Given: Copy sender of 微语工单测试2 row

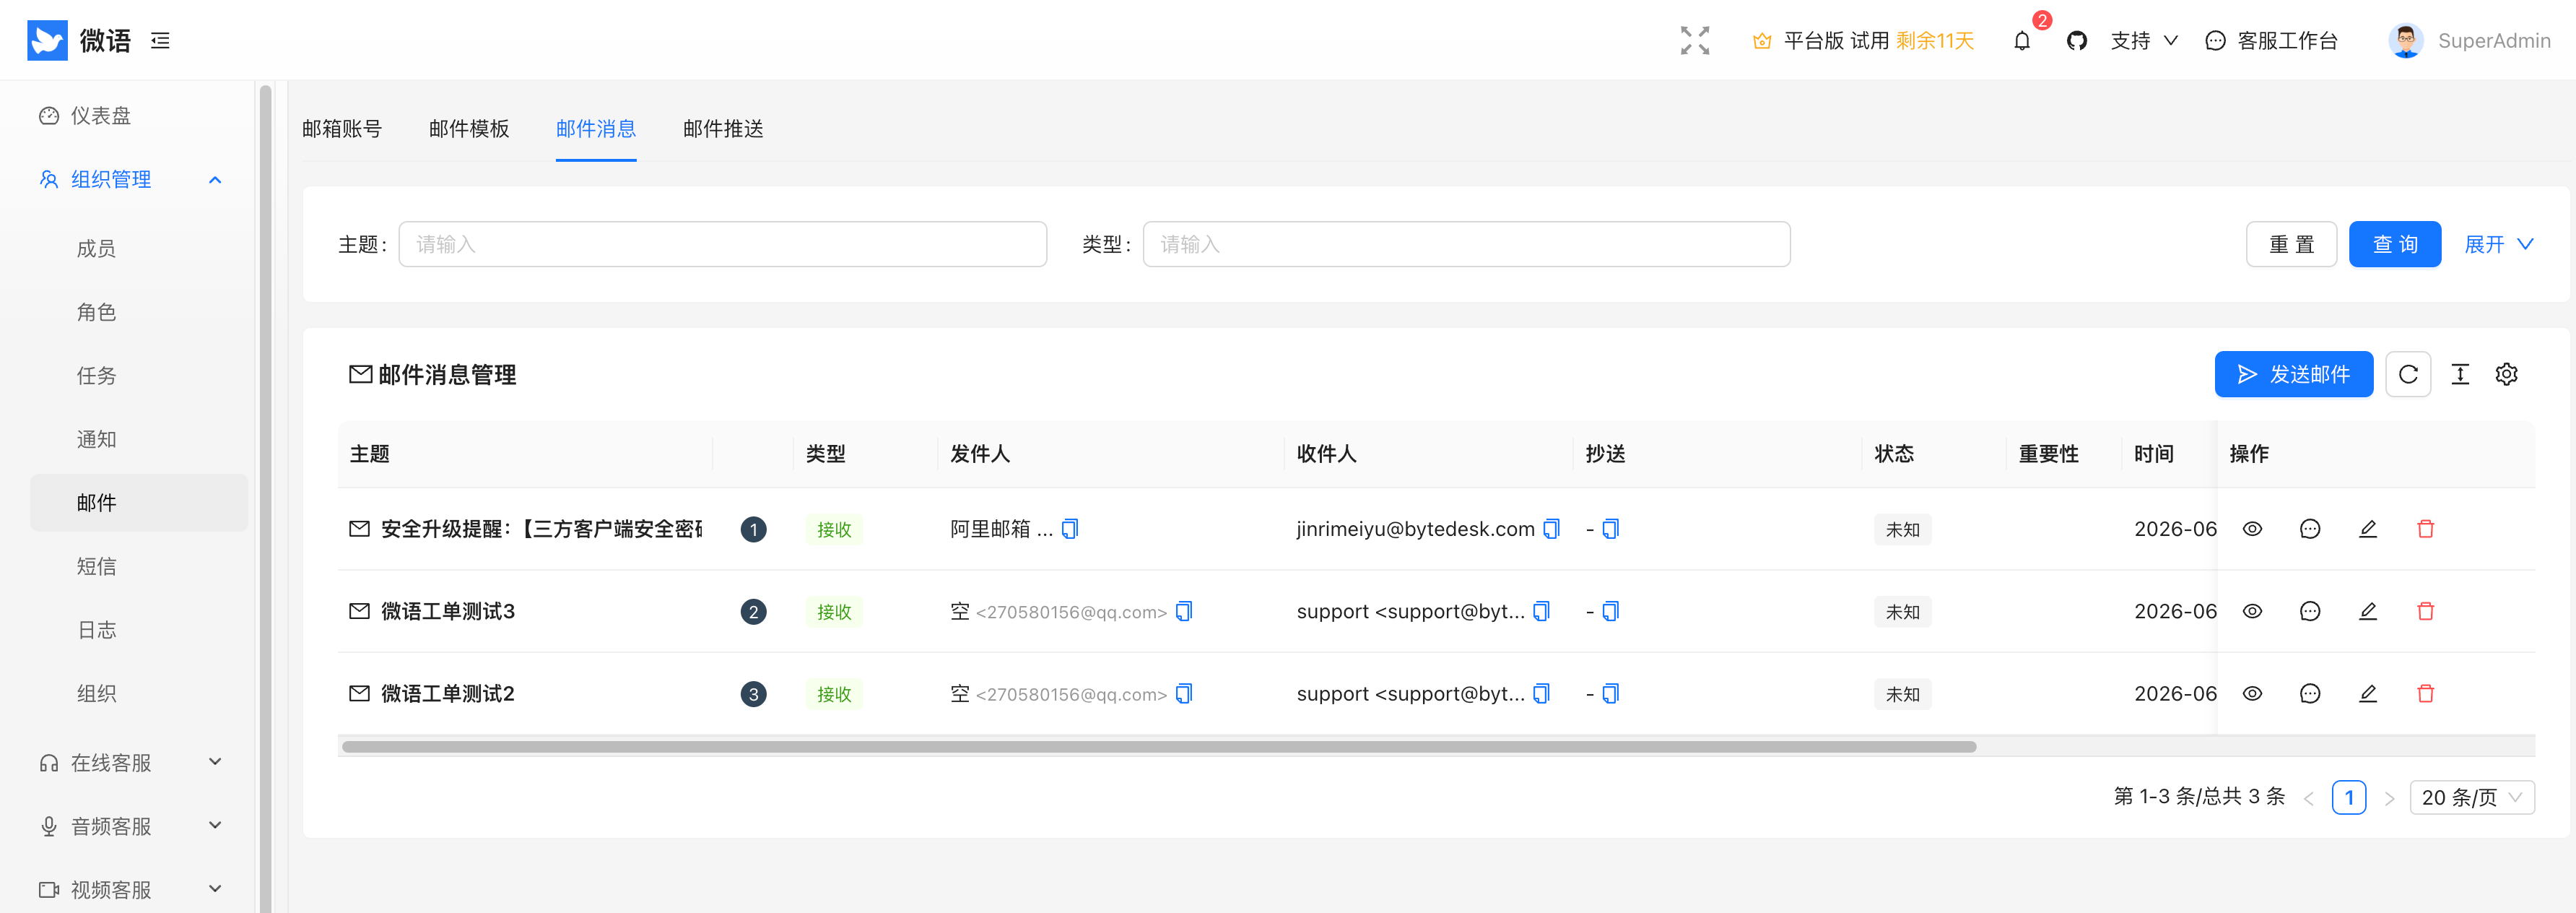Looking at the screenshot, I should (1184, 693).
